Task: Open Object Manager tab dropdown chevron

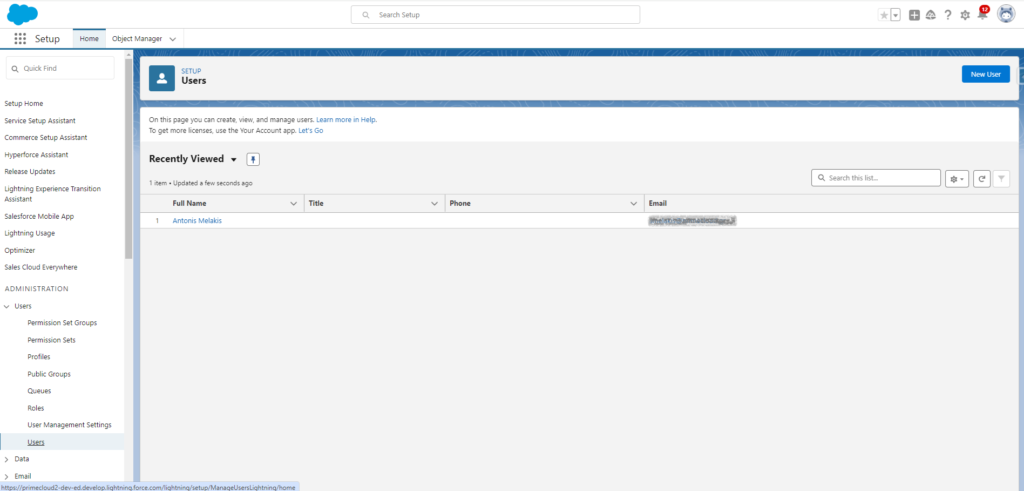Action: click(172, 39)
